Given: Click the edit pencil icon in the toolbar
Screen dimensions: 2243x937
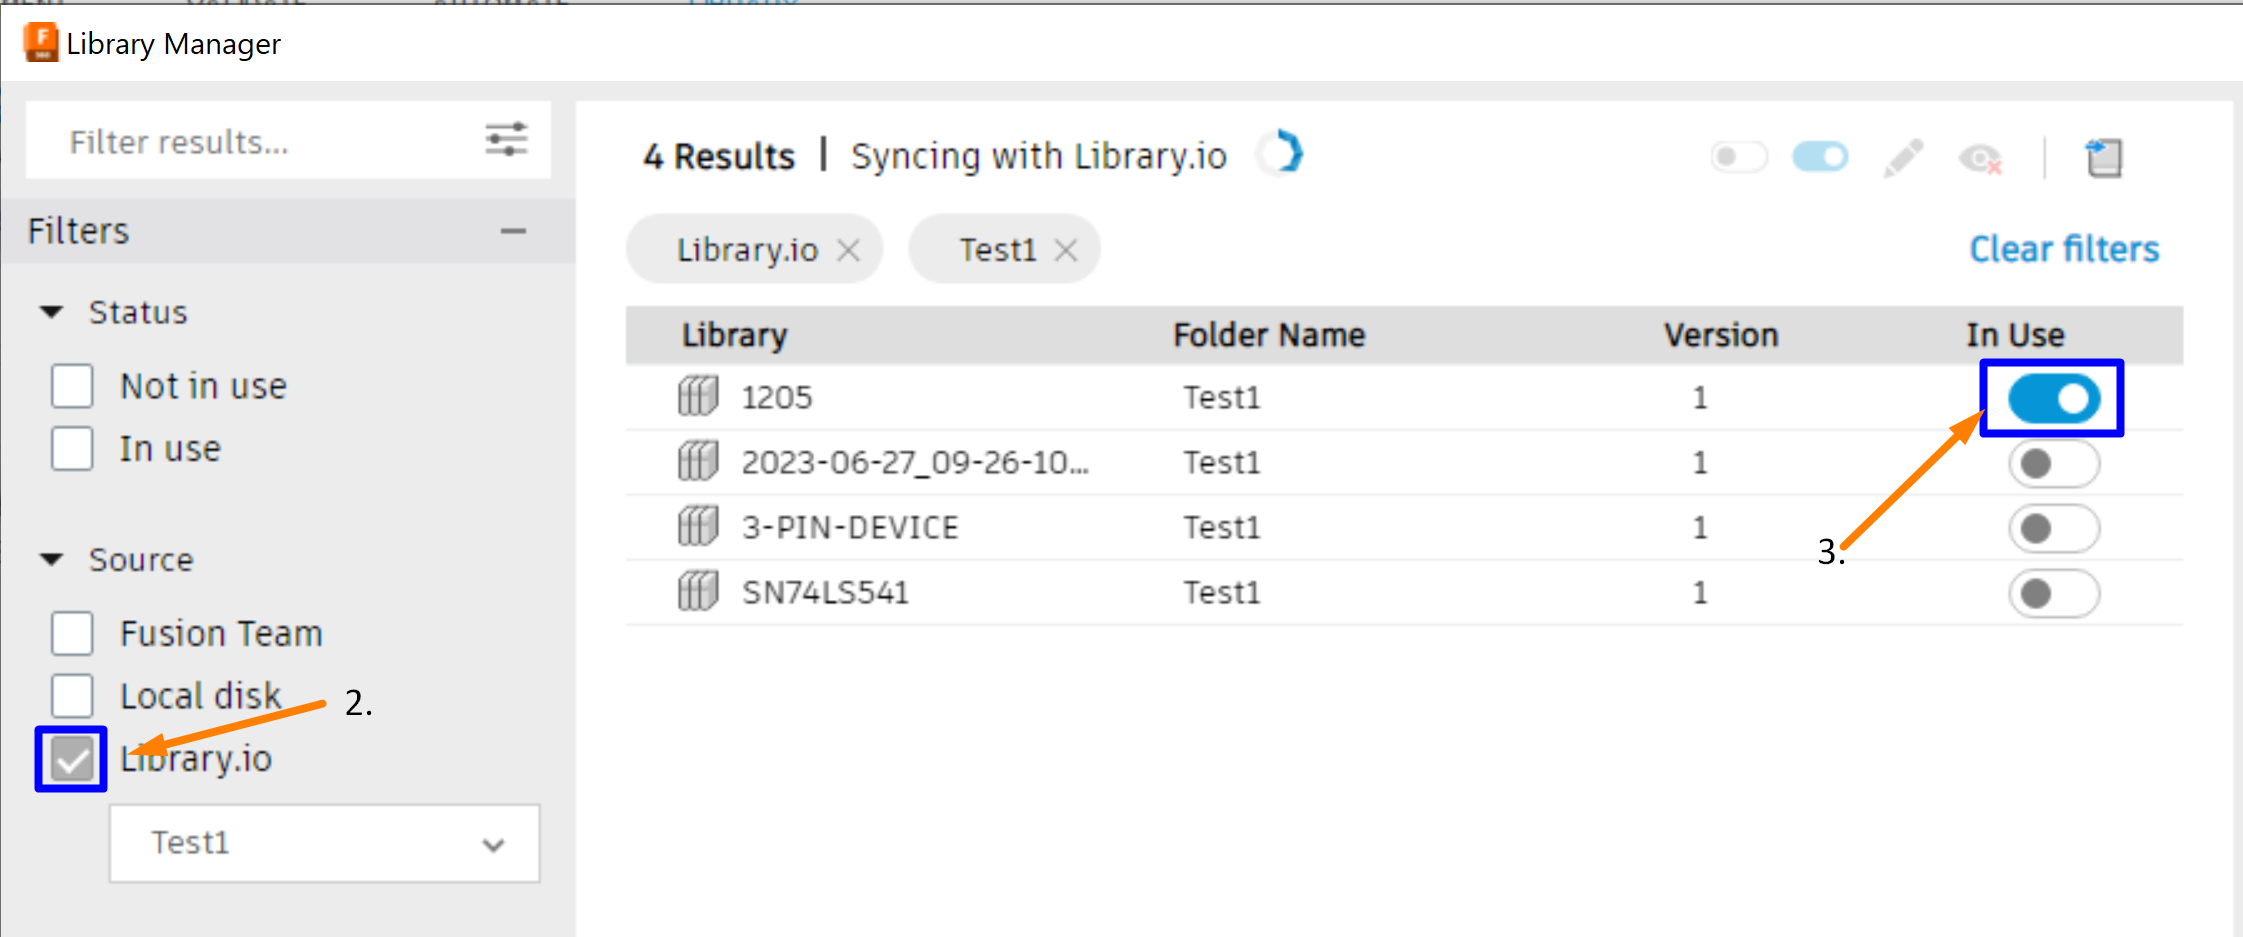Looking at the screenshot, I should [1903, 156].
